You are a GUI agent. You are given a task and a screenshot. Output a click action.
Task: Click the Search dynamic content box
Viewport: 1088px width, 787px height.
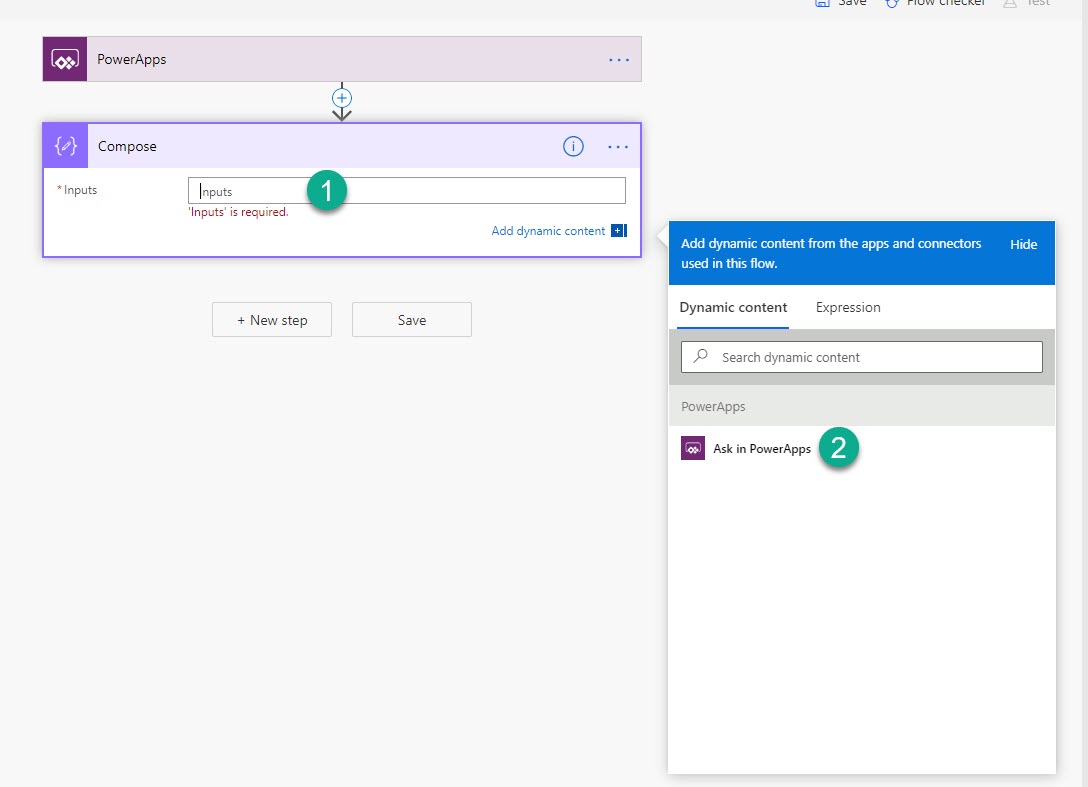[870, 357]
